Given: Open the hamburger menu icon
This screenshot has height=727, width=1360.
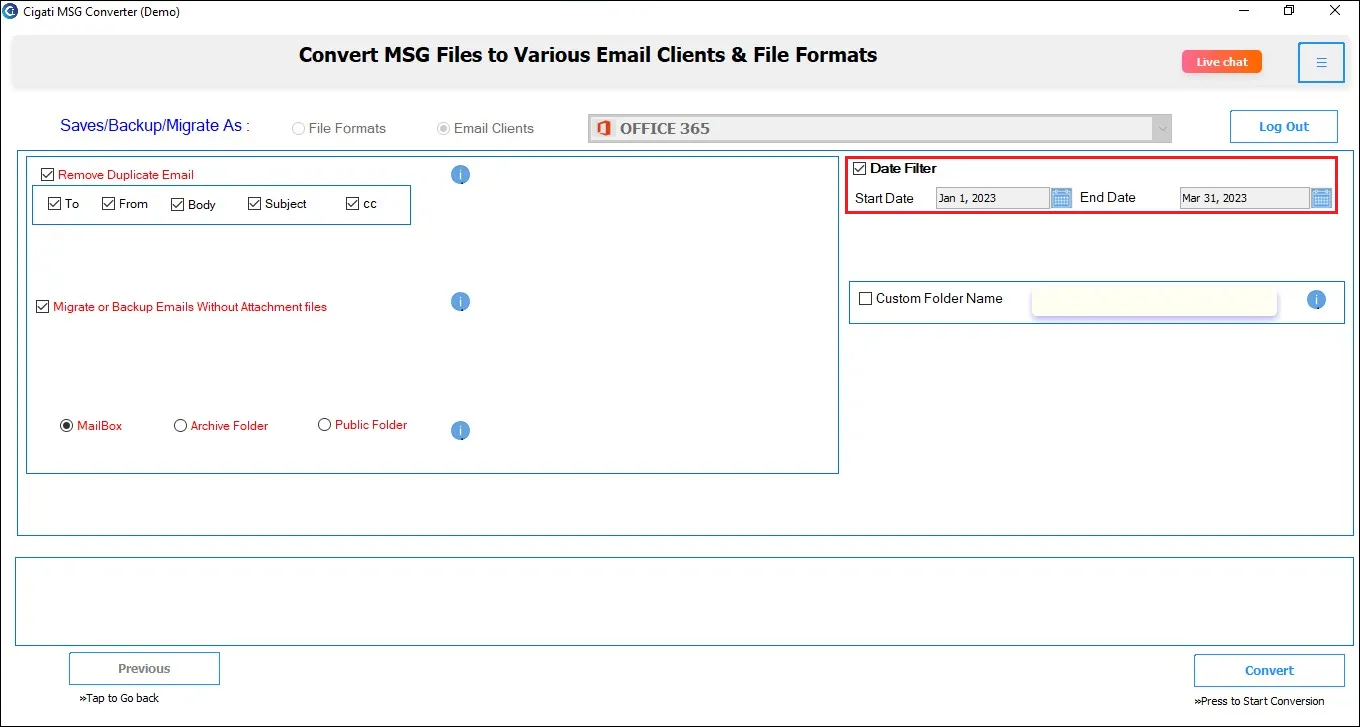Looking at the screenshot, I should pyautogui.click(x=1321, y=62).
